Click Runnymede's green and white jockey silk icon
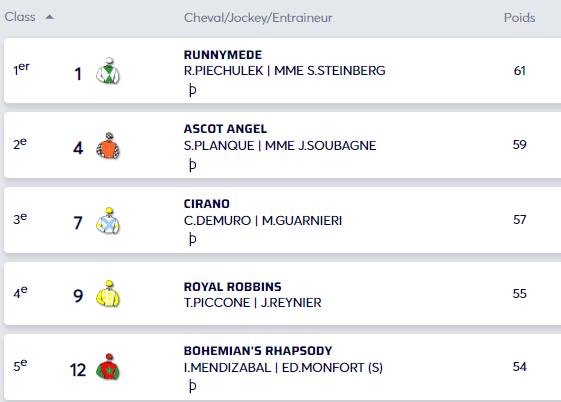Screen dimensions: 561x402 [108, 71]
